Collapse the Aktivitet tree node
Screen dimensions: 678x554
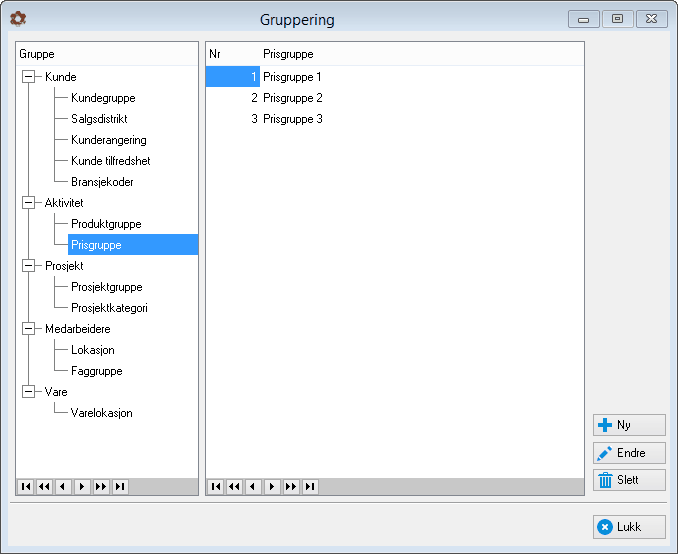[x=29, y=202]
